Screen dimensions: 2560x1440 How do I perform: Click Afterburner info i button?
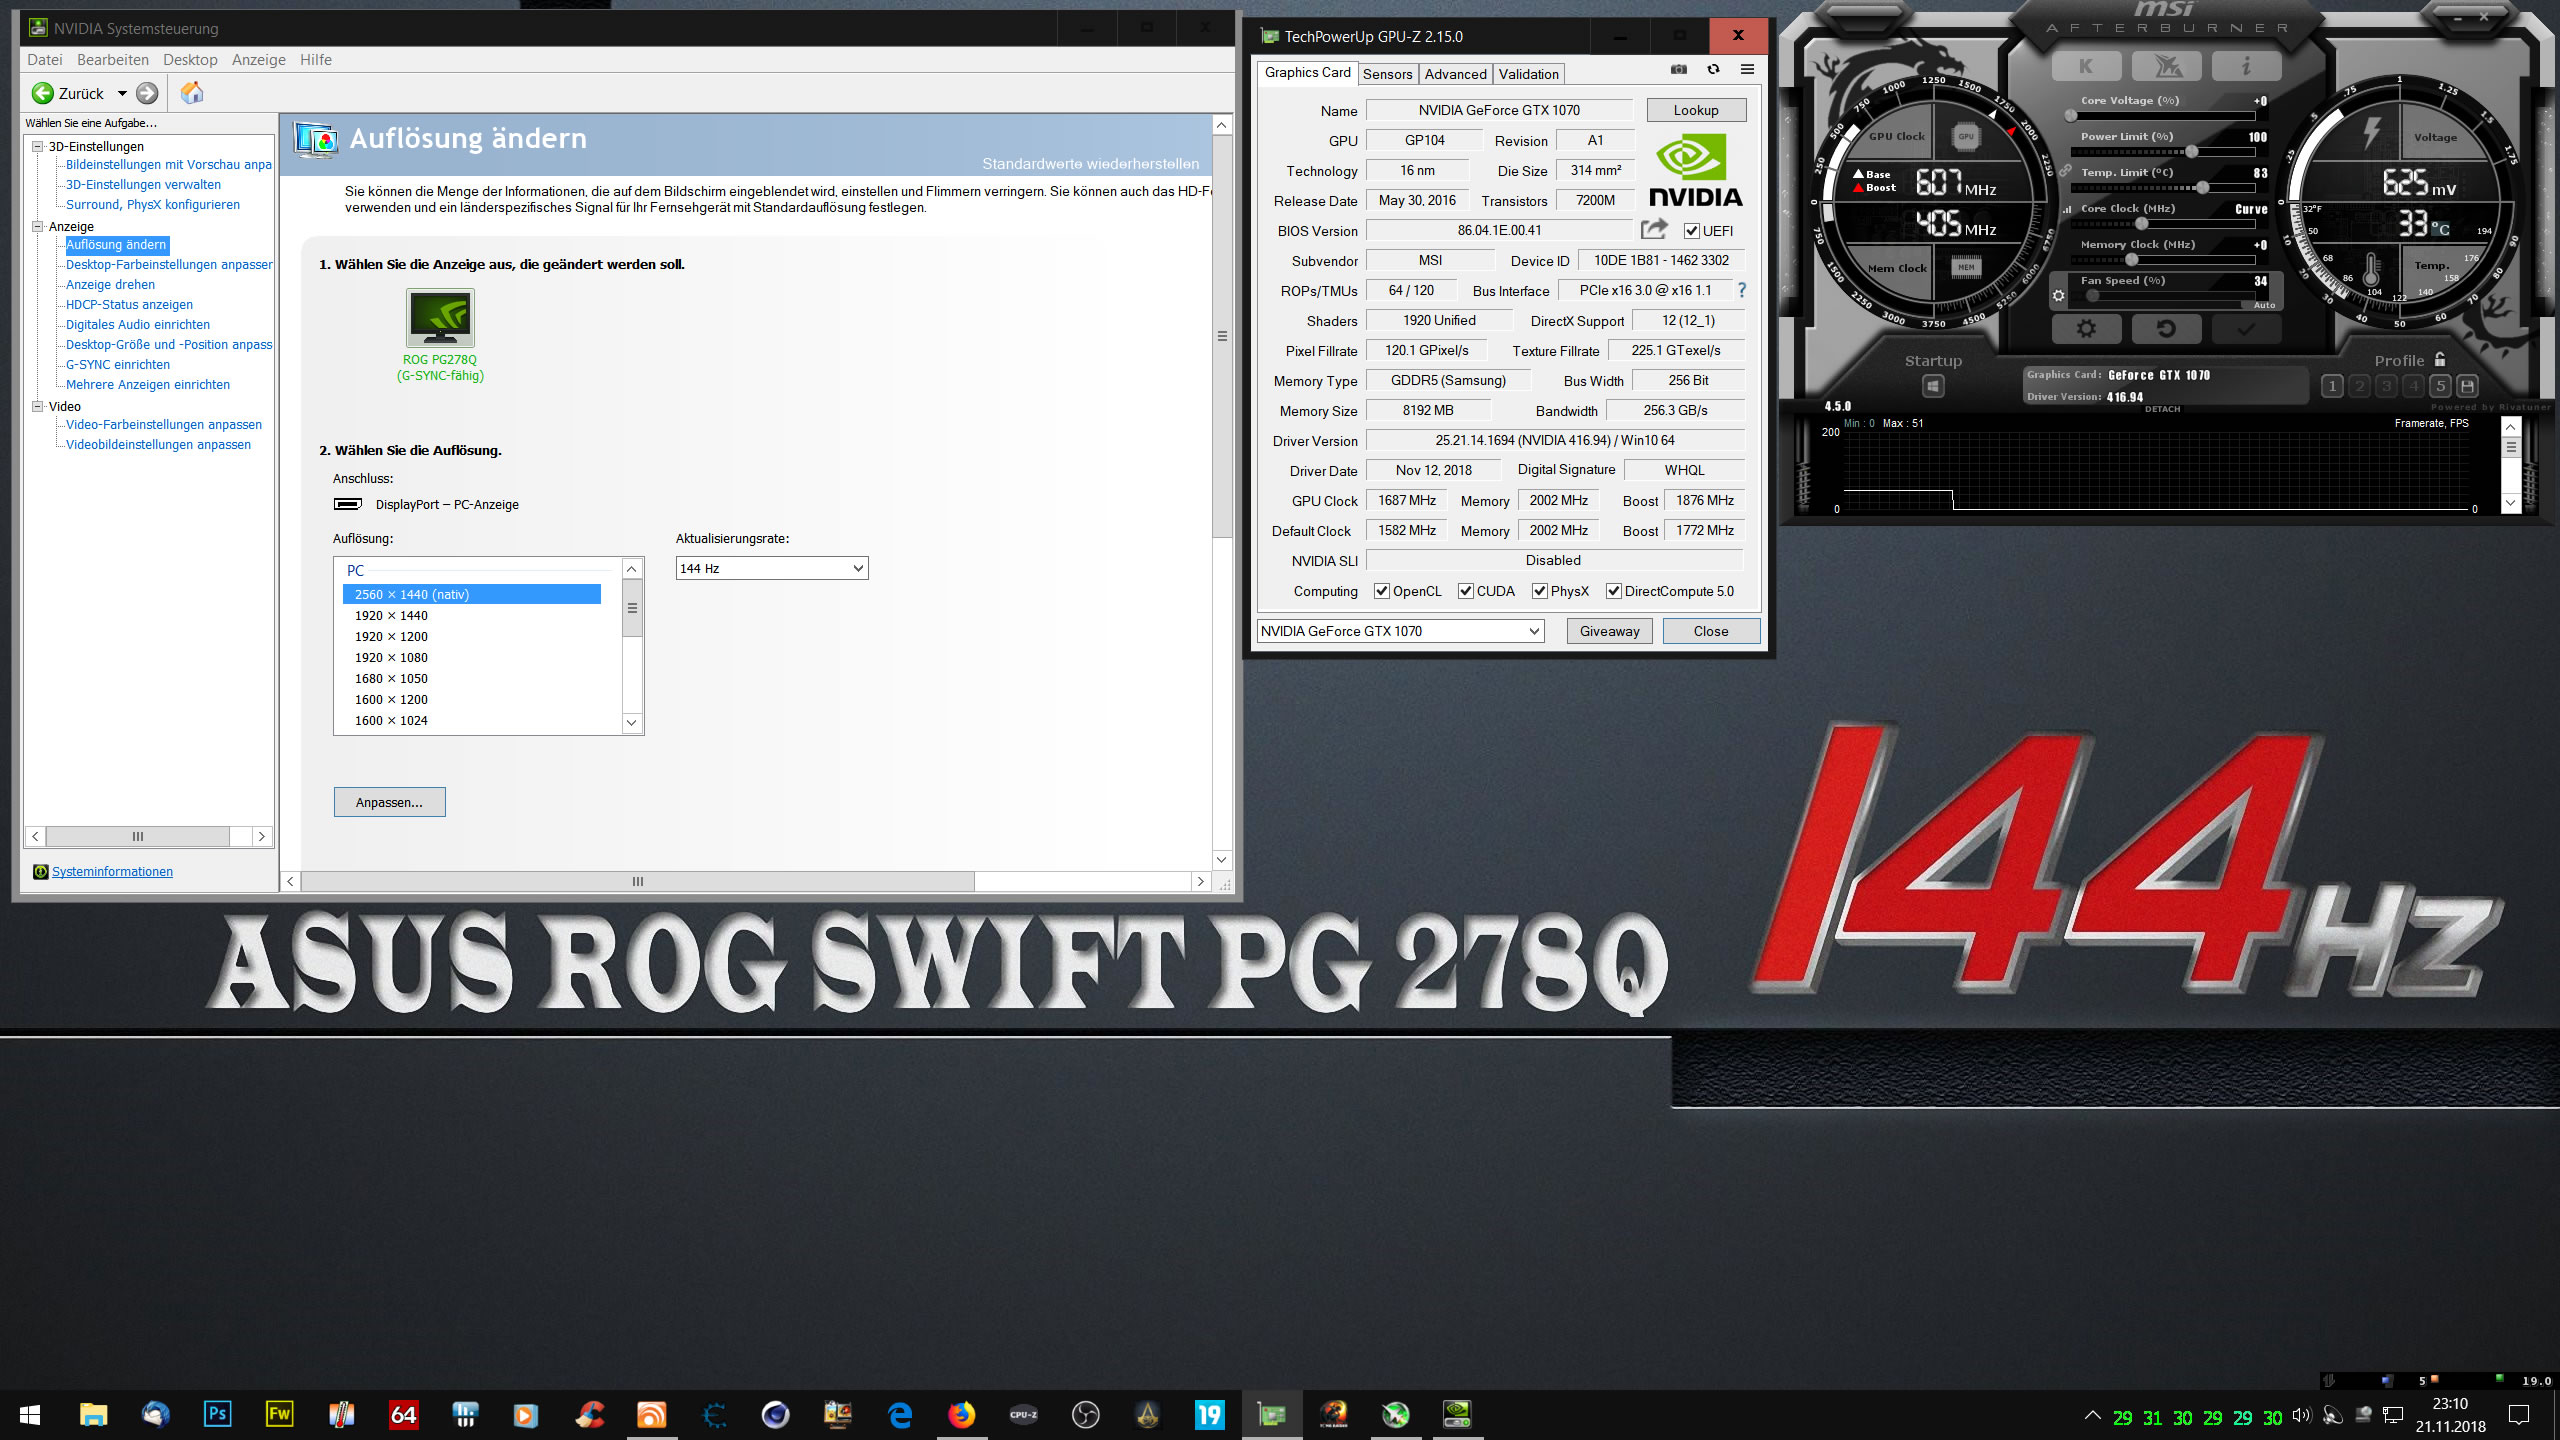[x=2246, y=67]
